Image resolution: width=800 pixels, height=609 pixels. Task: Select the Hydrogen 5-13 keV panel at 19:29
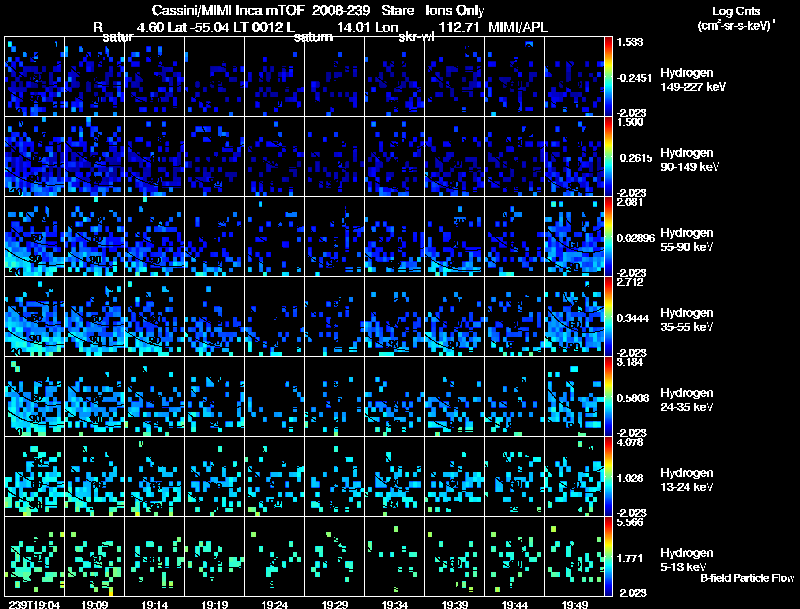click(x=335, y=556)
